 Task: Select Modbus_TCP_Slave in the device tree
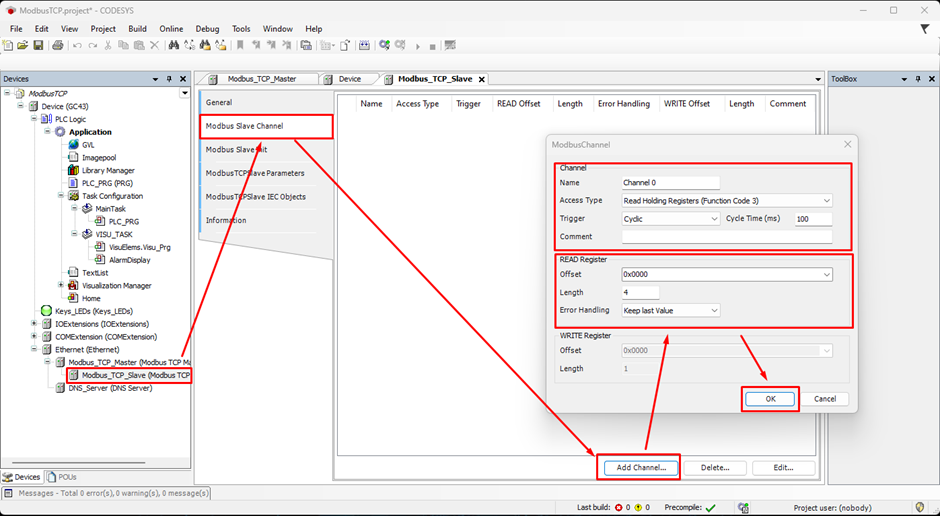(x=135, y=375)
